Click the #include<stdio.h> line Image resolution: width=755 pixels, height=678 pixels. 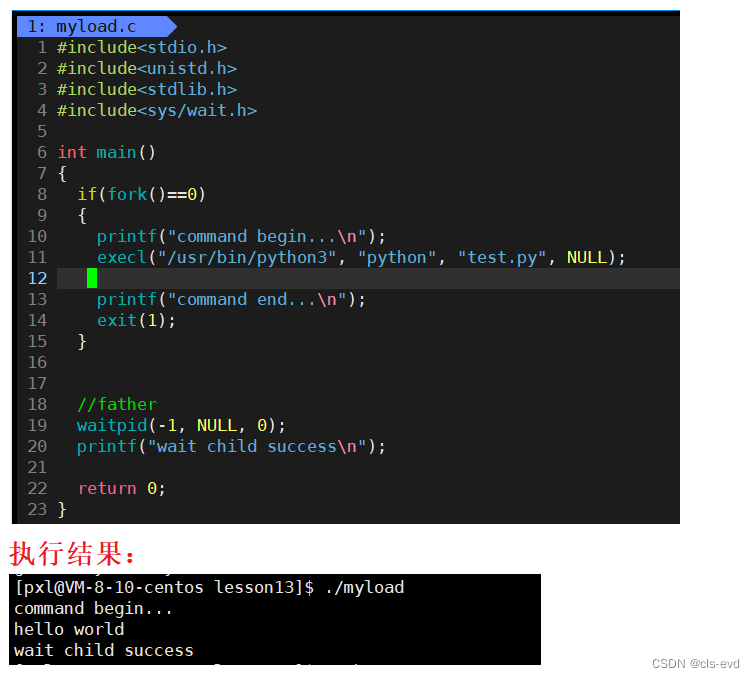coord(142,47)
